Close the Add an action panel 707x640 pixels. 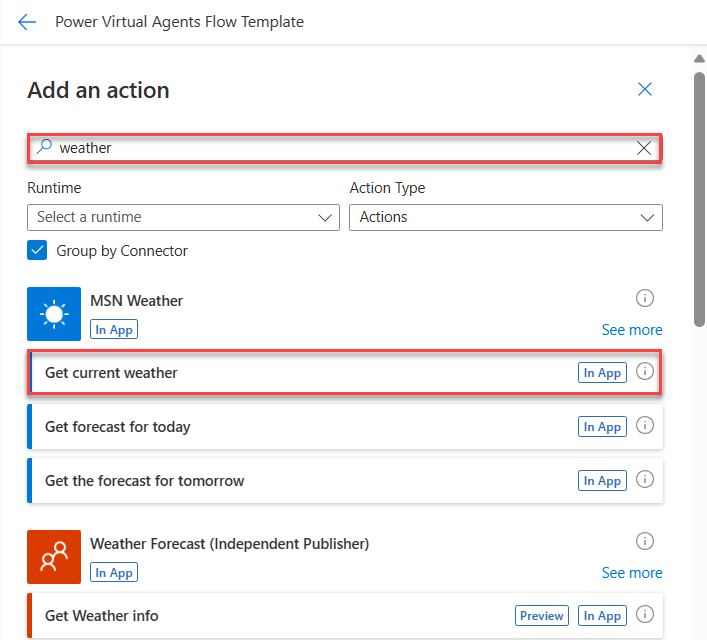(645, 89)
